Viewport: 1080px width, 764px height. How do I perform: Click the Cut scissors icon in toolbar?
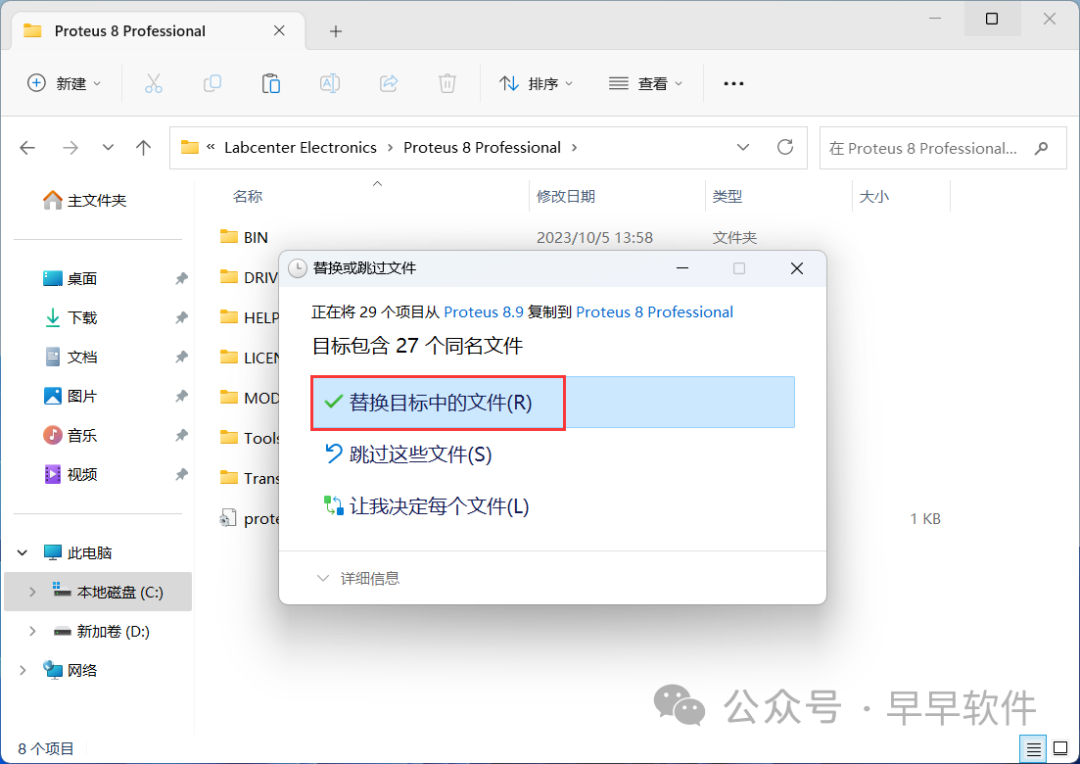[x=153, y=84]
